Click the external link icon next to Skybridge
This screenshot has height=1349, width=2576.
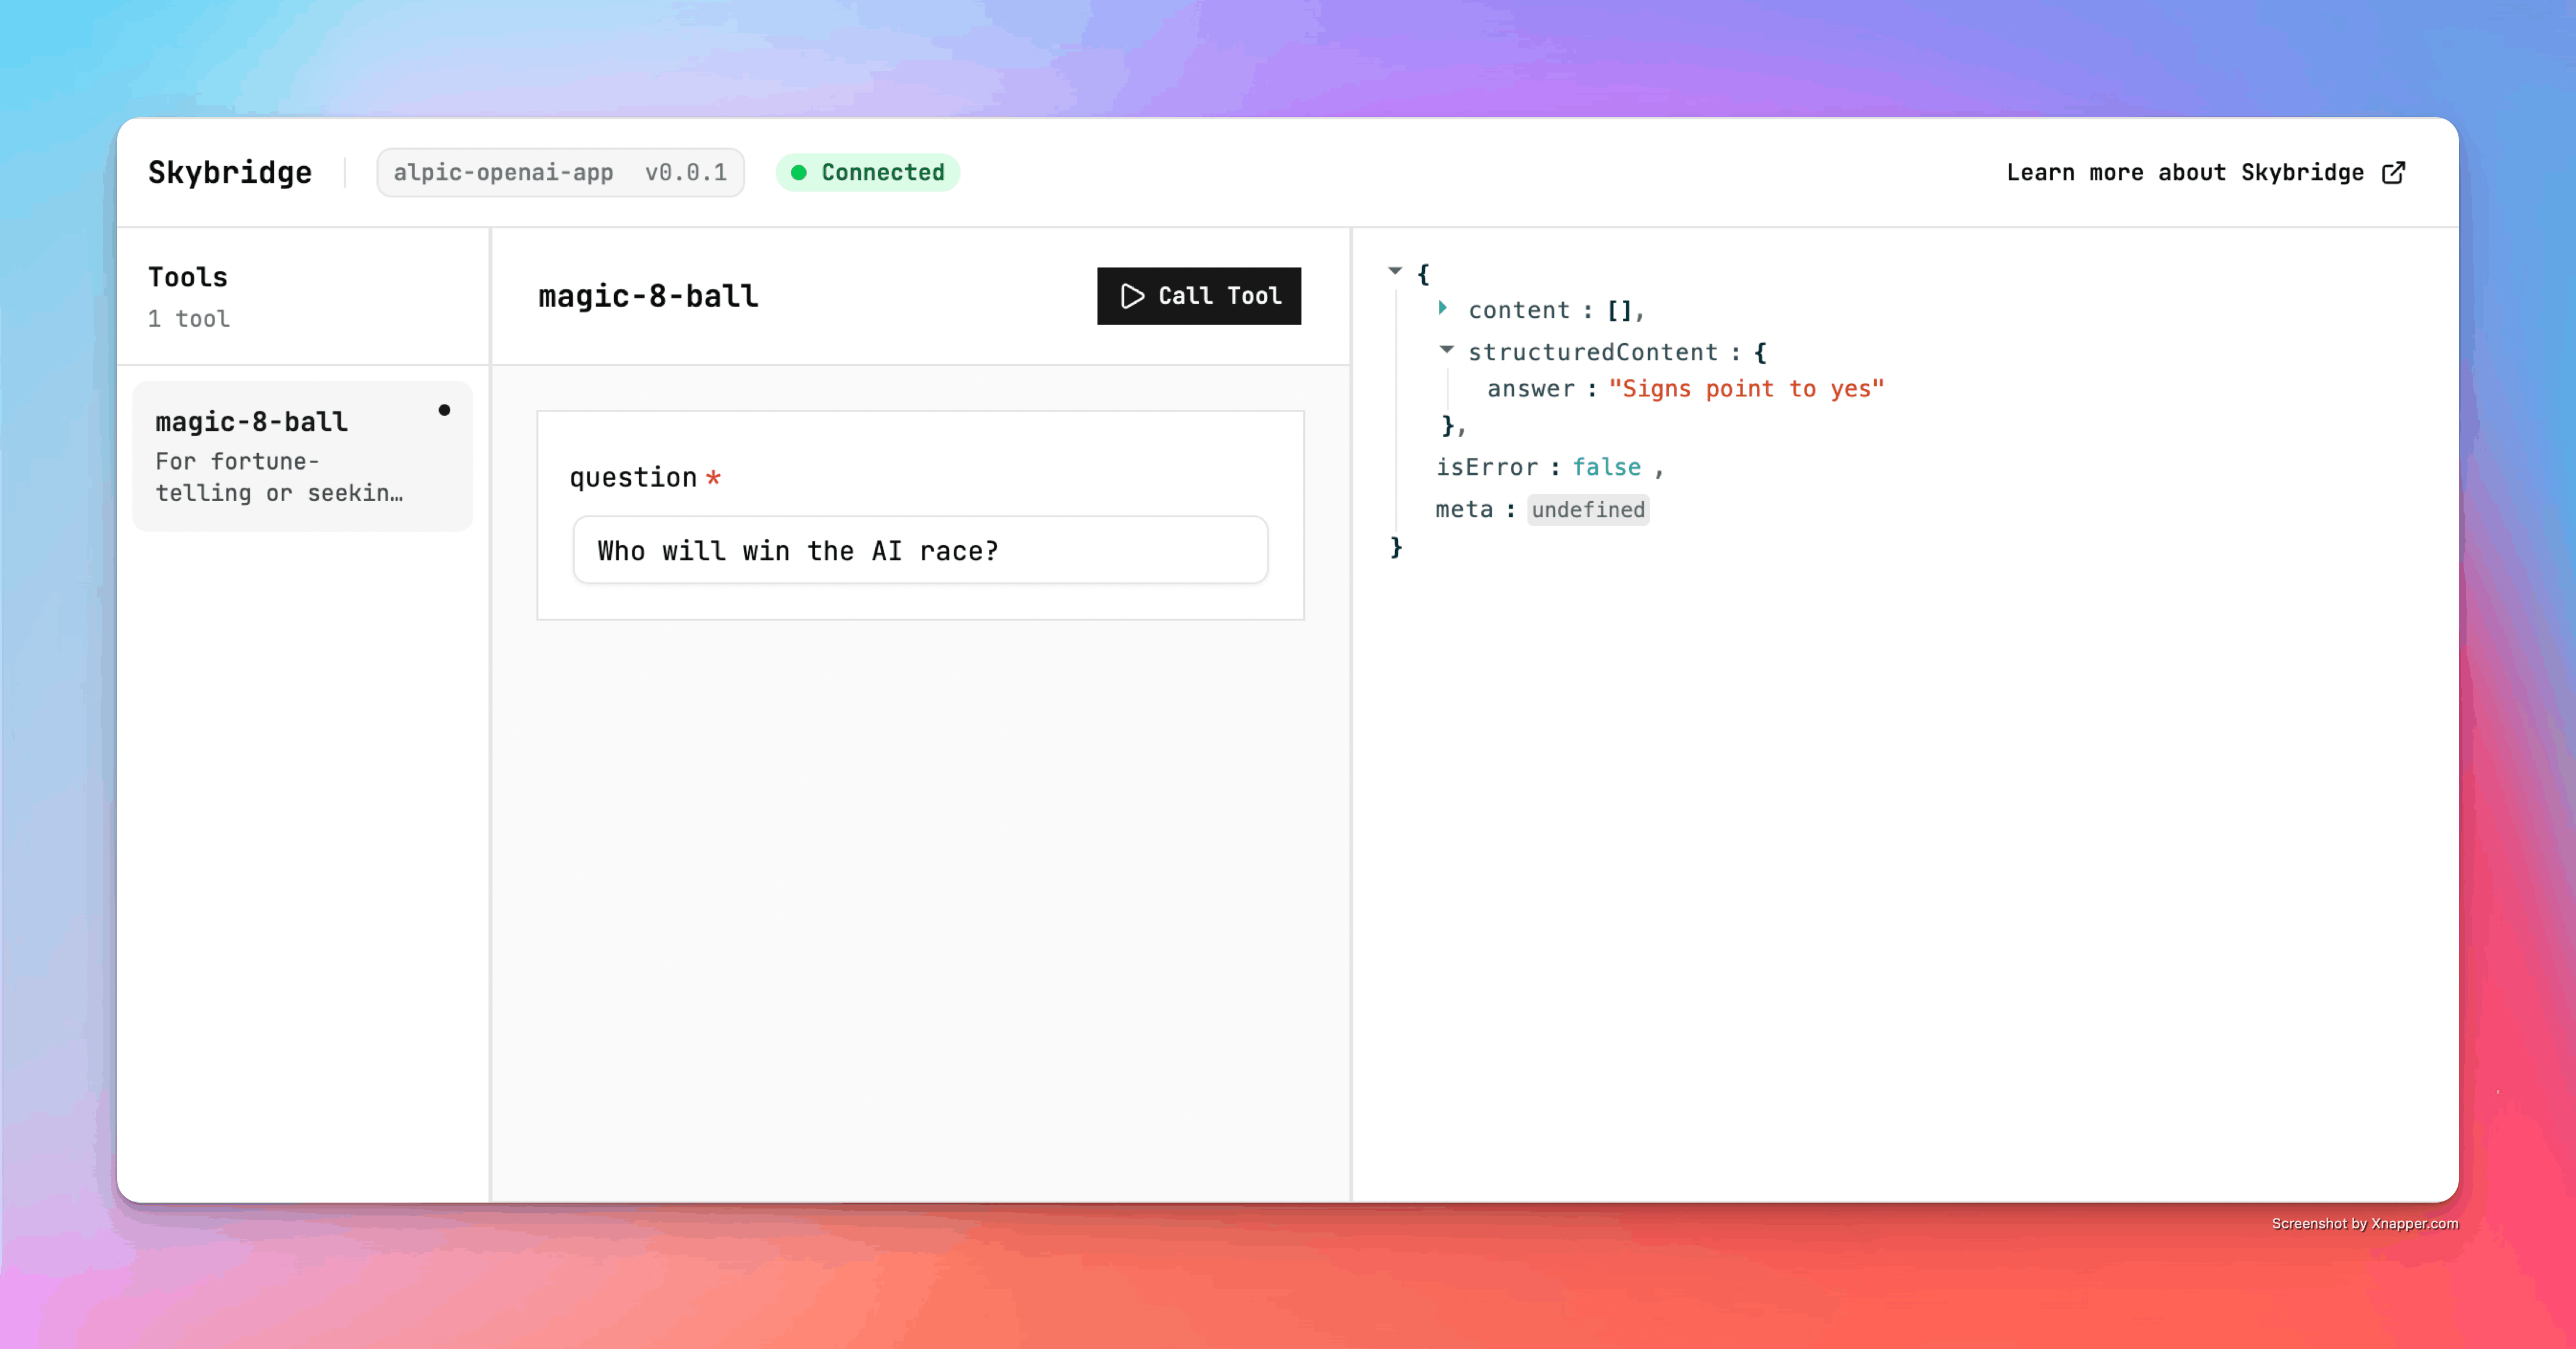2394,172
